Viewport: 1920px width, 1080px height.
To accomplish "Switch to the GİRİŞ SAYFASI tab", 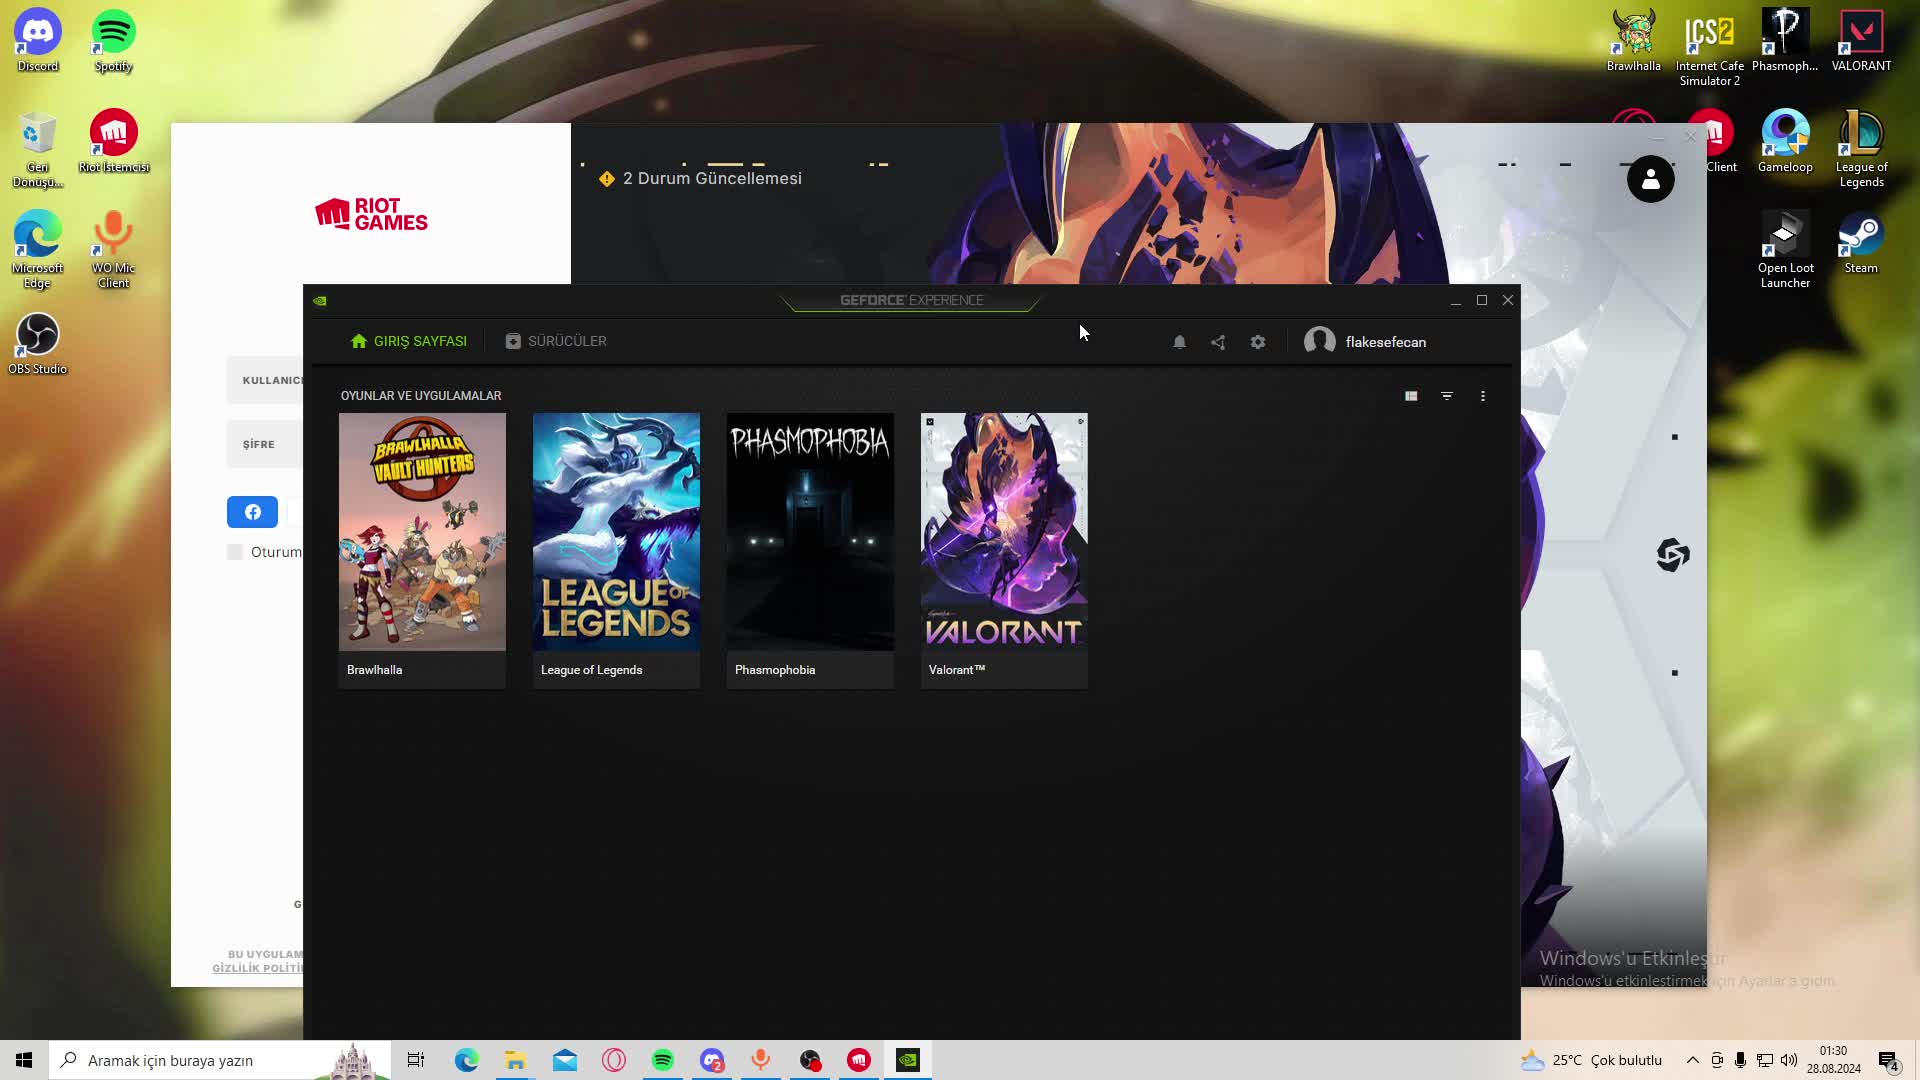I will click(x=409, y=341).
